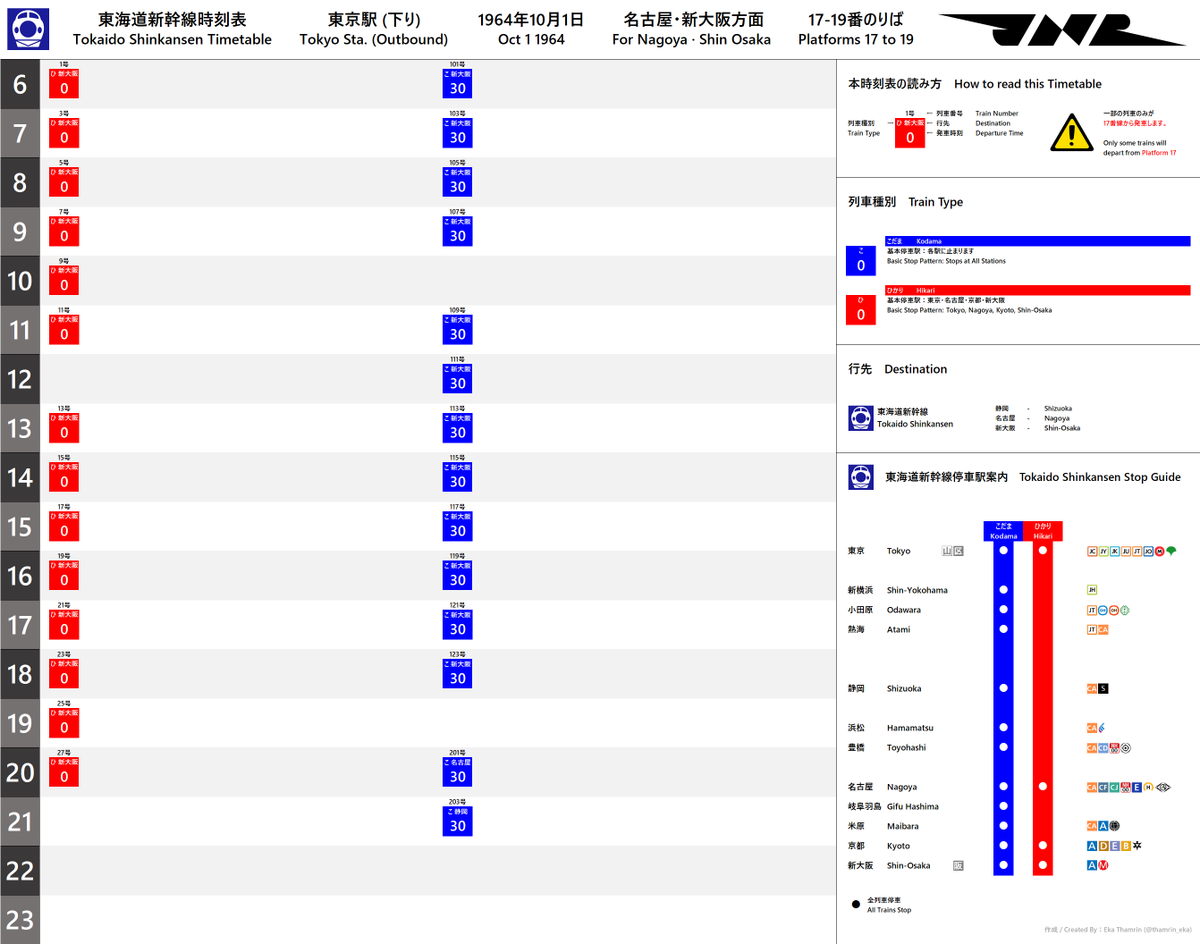Click the blue Kodama sample box under Train Type
The height and width of the screenshot is (944, 1200).
(x=861, y=260)
